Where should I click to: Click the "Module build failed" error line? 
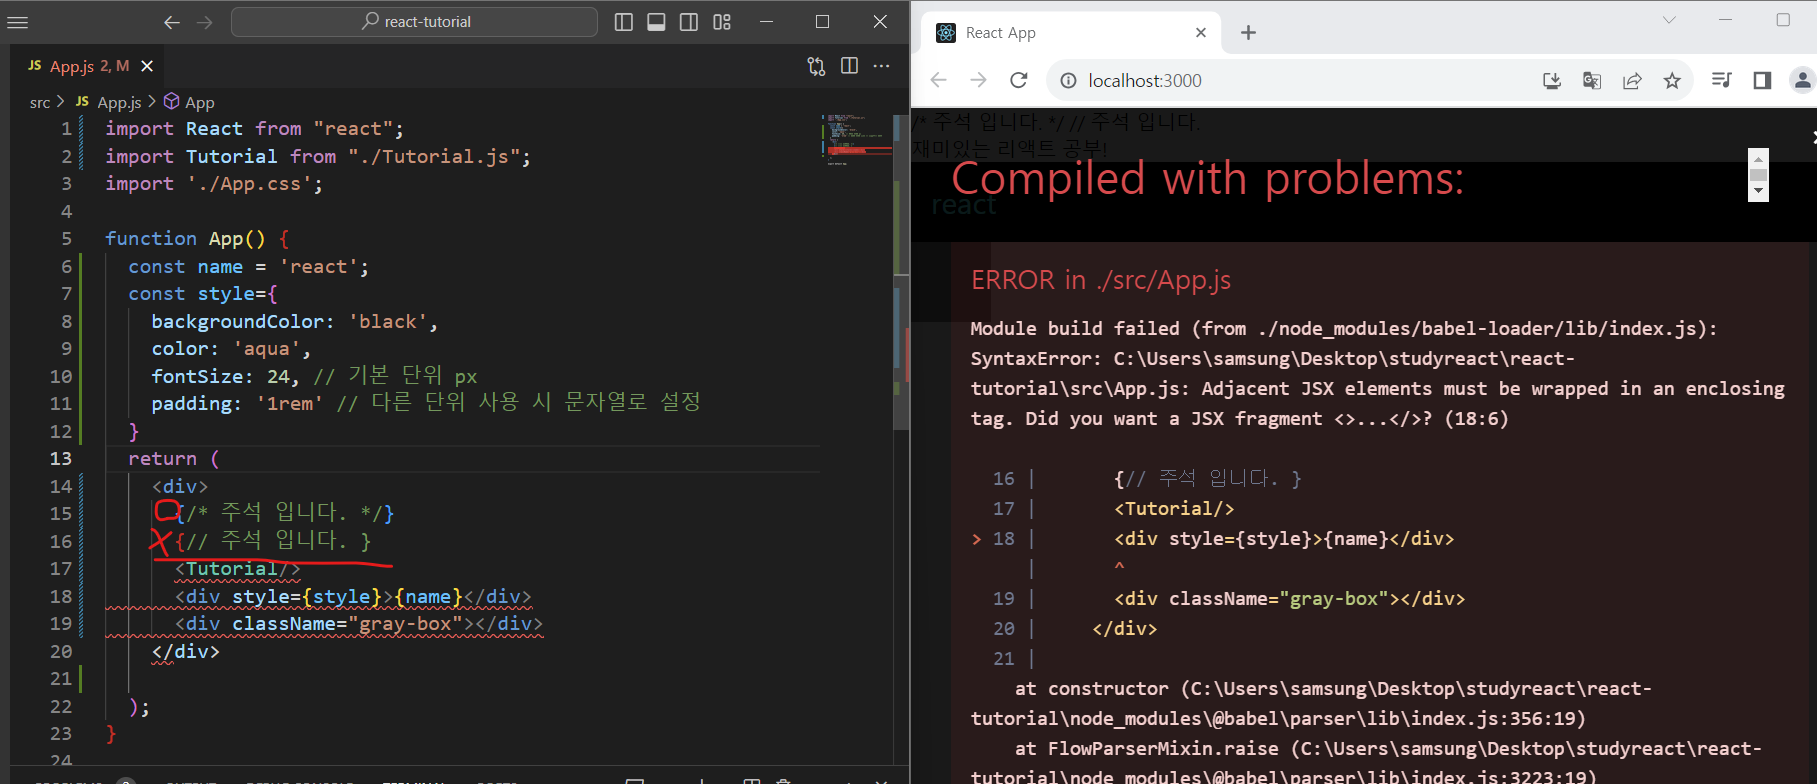1343,329
